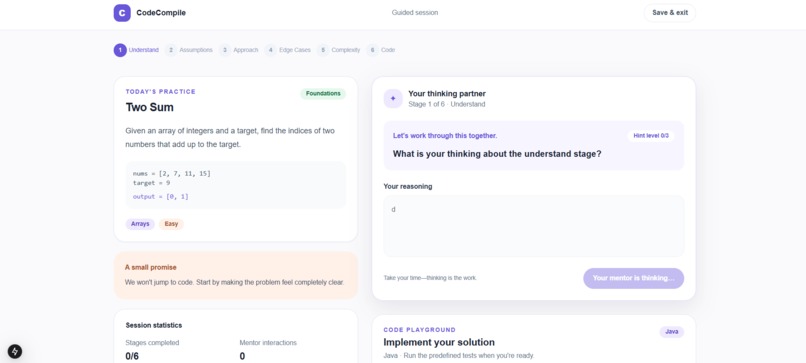Click the Easy difficulty tag

pos(171,224)
